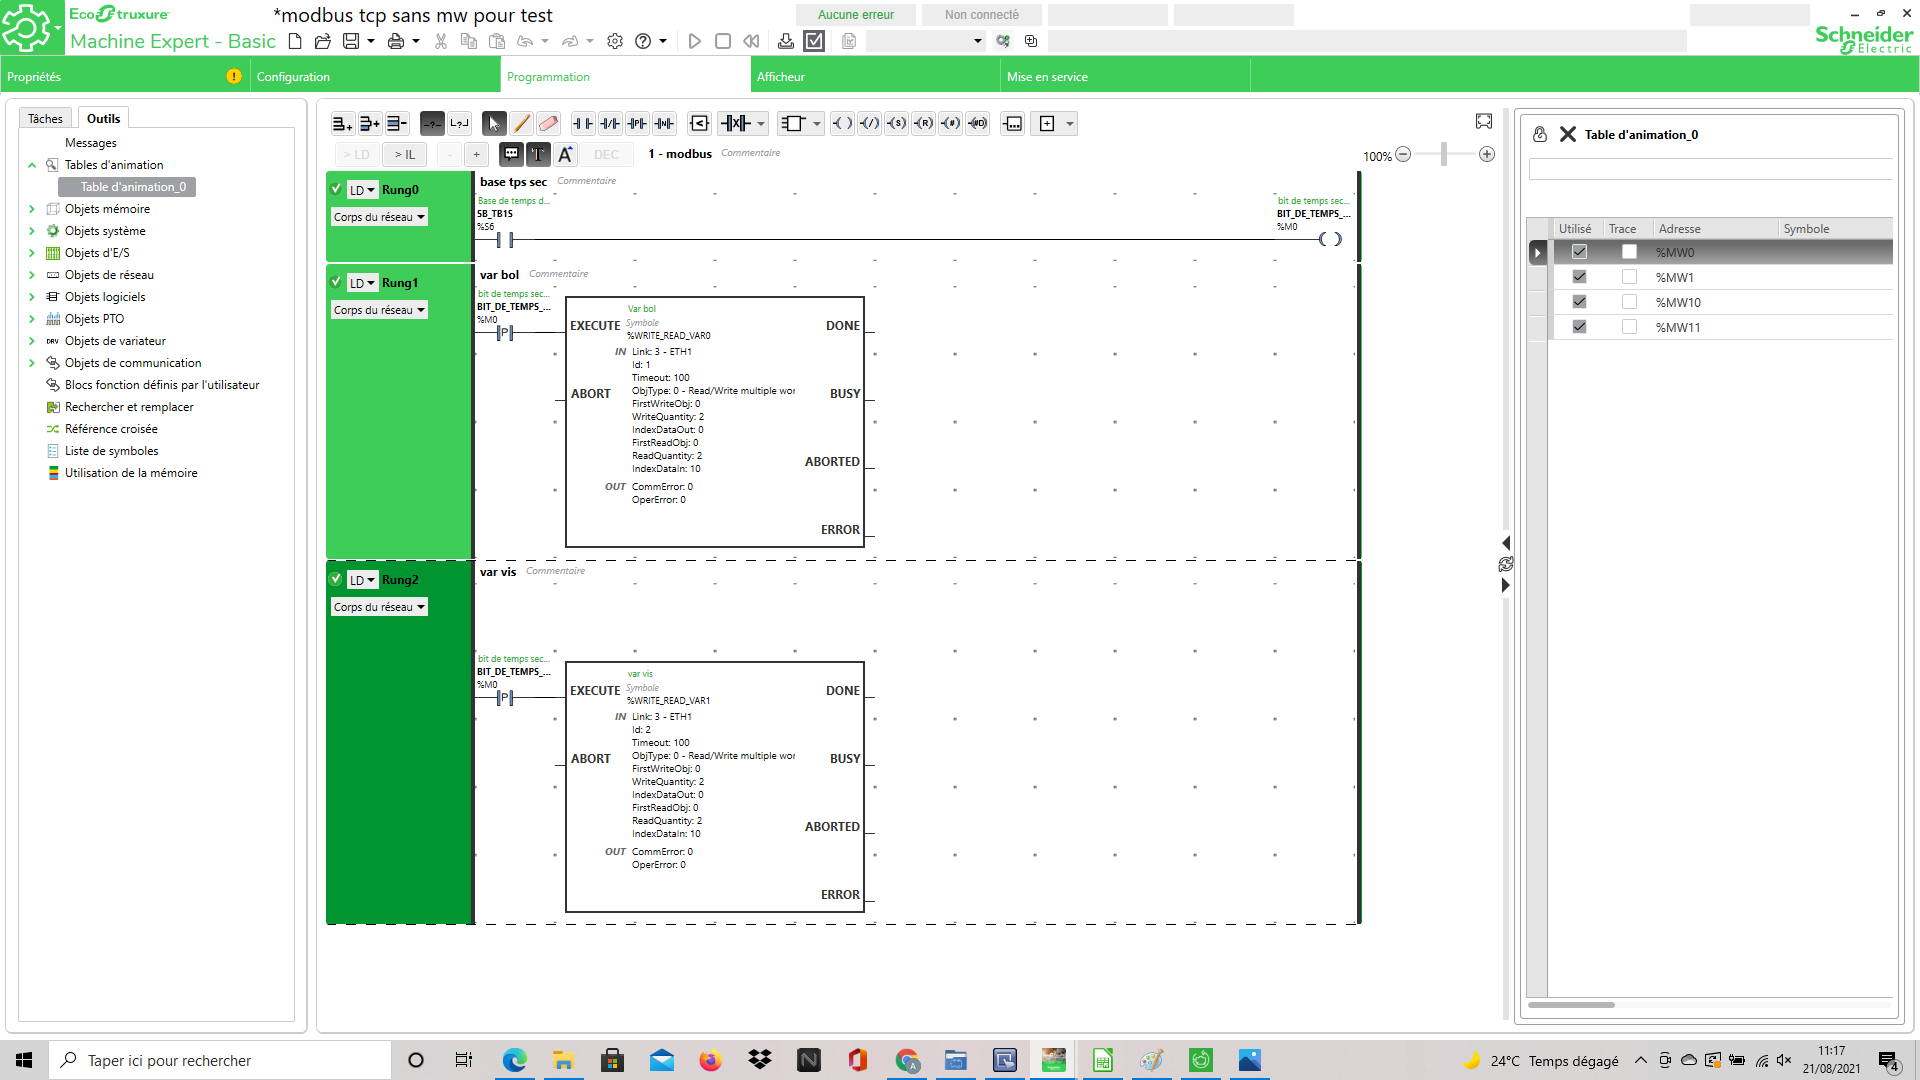Select the eraser tool in ladder toolbar
This screenshot has width=1920, height=1080.
click(x=548, y=124)
